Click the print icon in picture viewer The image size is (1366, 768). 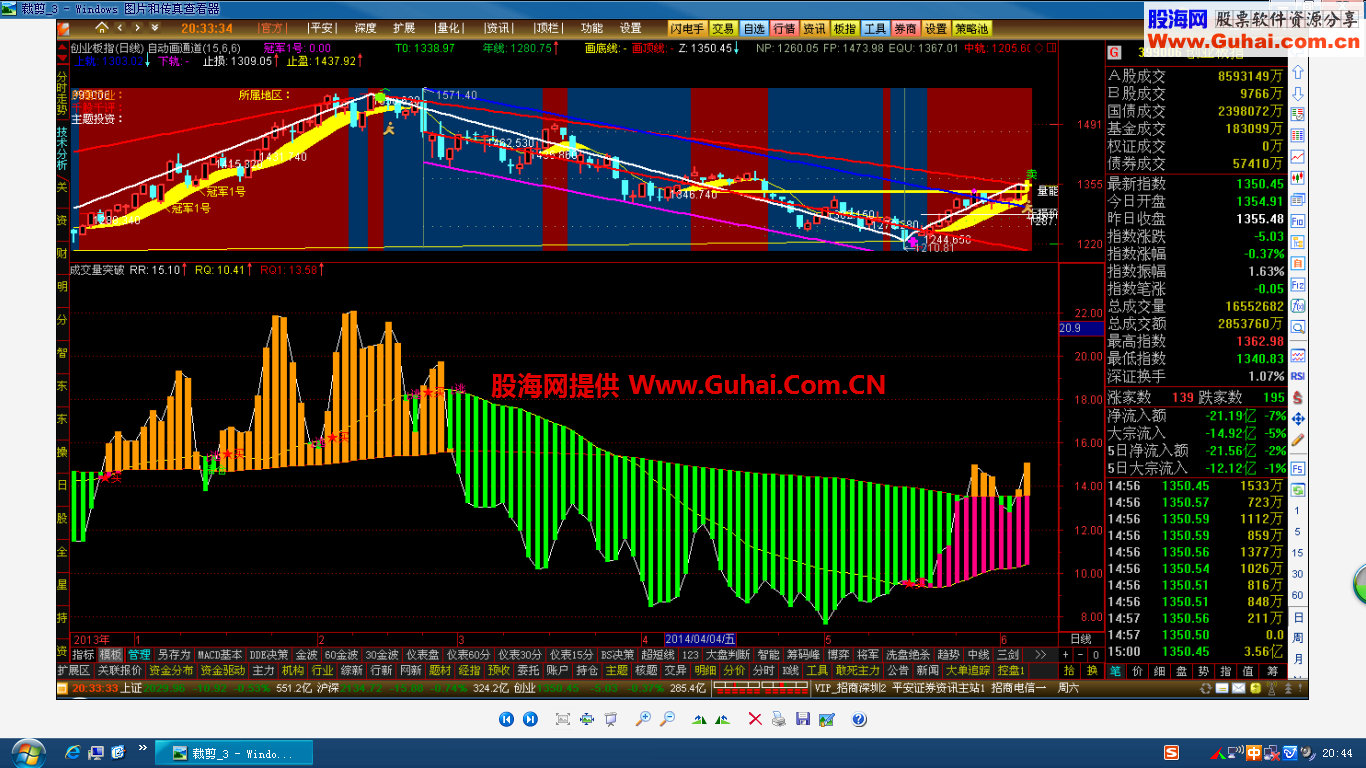coord(777,719)
